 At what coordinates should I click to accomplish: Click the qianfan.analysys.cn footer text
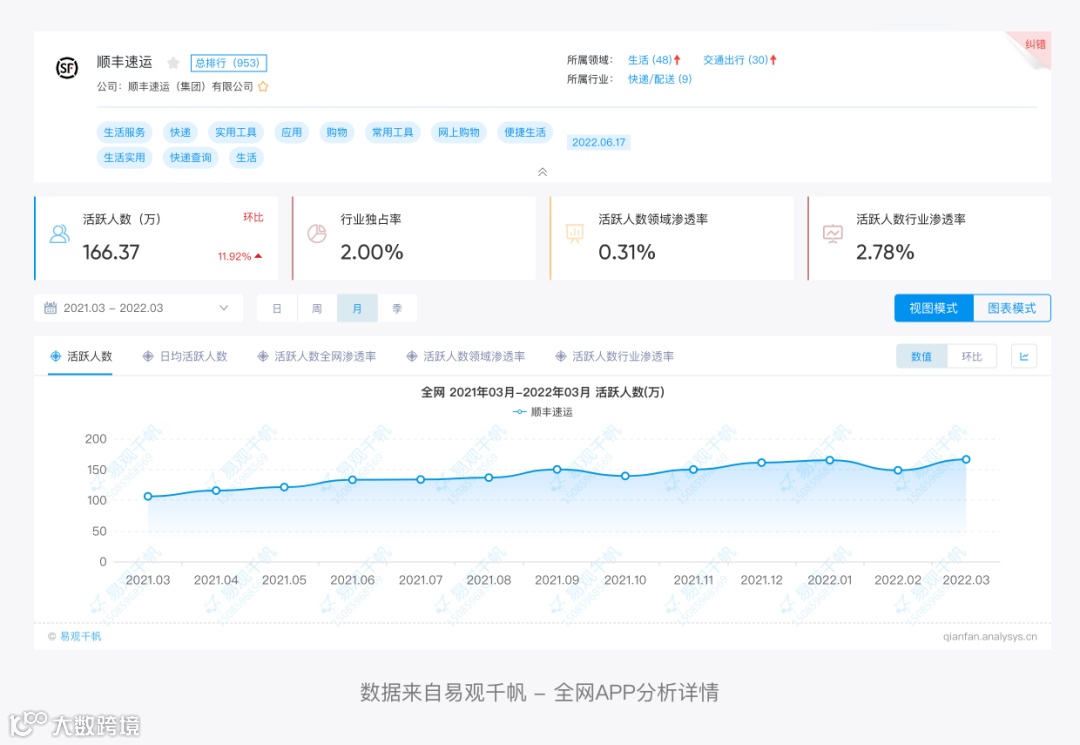click(990, 636)
